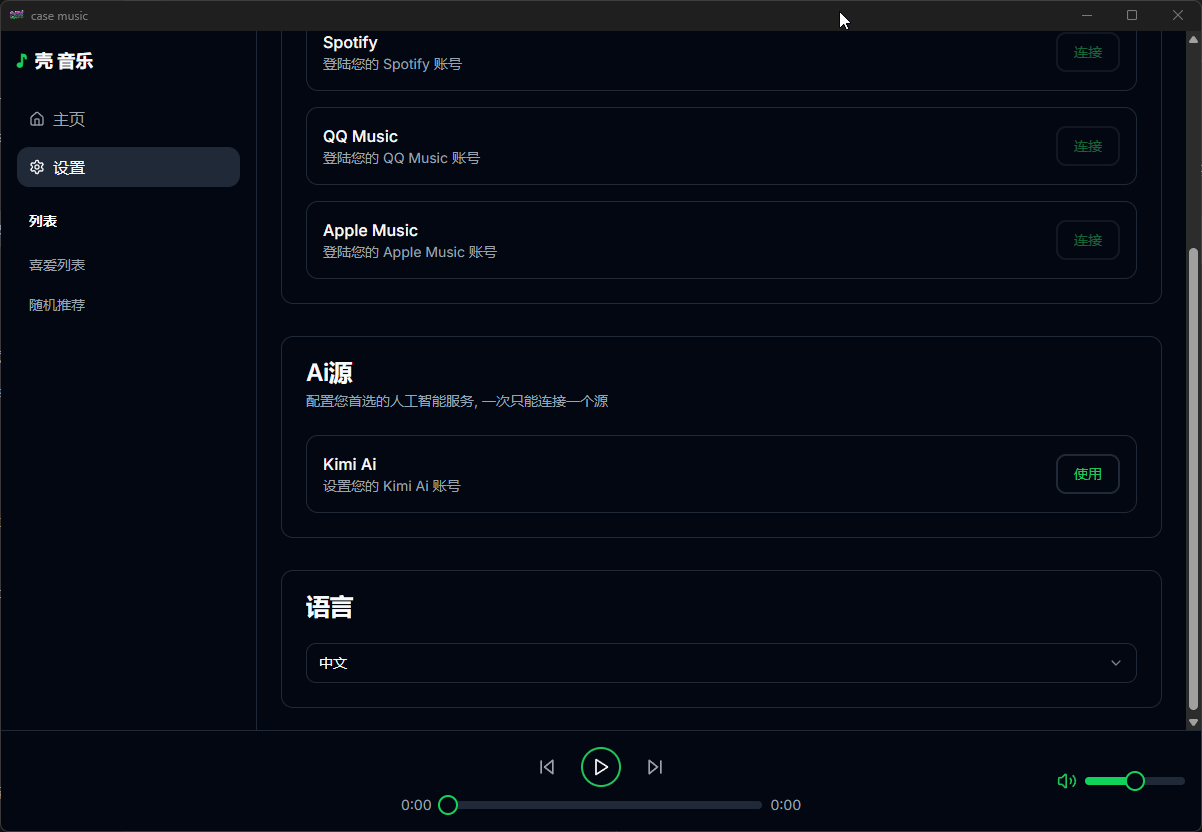Connect the Apple Music account
This screenshot has height=832, width=1202.
pyautogui.click(x=1087, y=240)
